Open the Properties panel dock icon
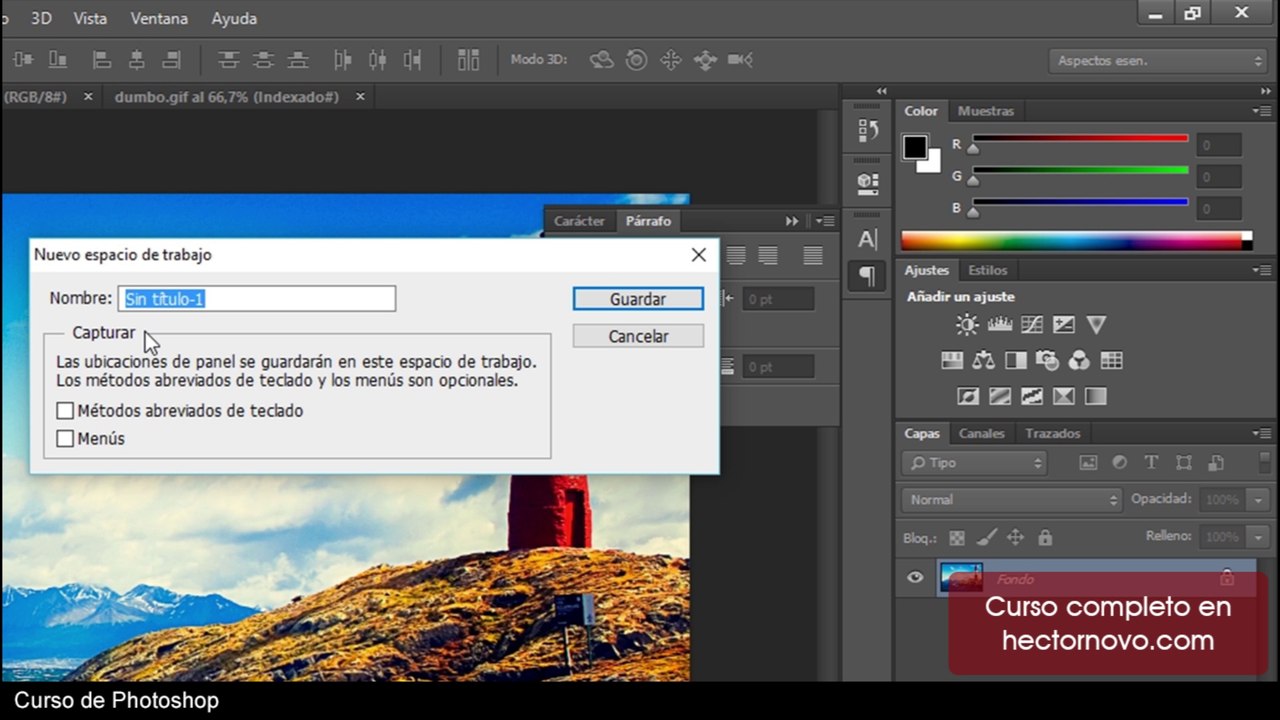1280x720 pixels. [868, 183]
